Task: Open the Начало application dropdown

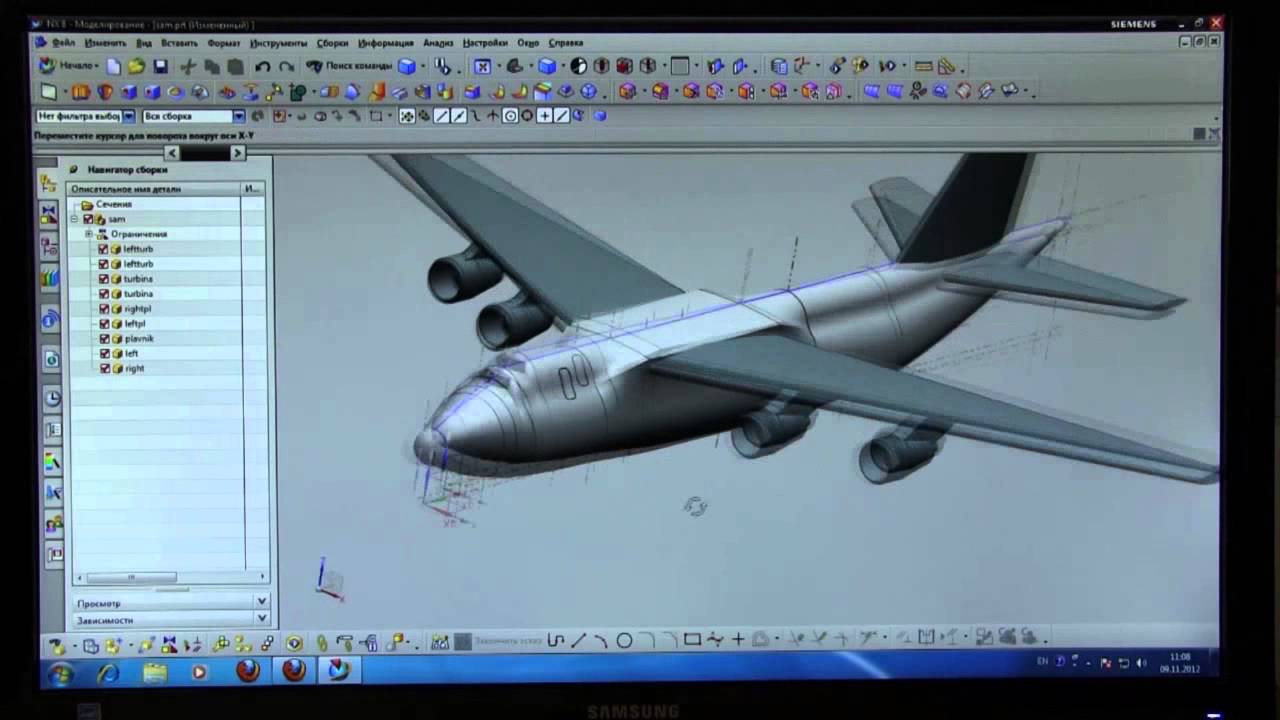Action: point(68,66)
